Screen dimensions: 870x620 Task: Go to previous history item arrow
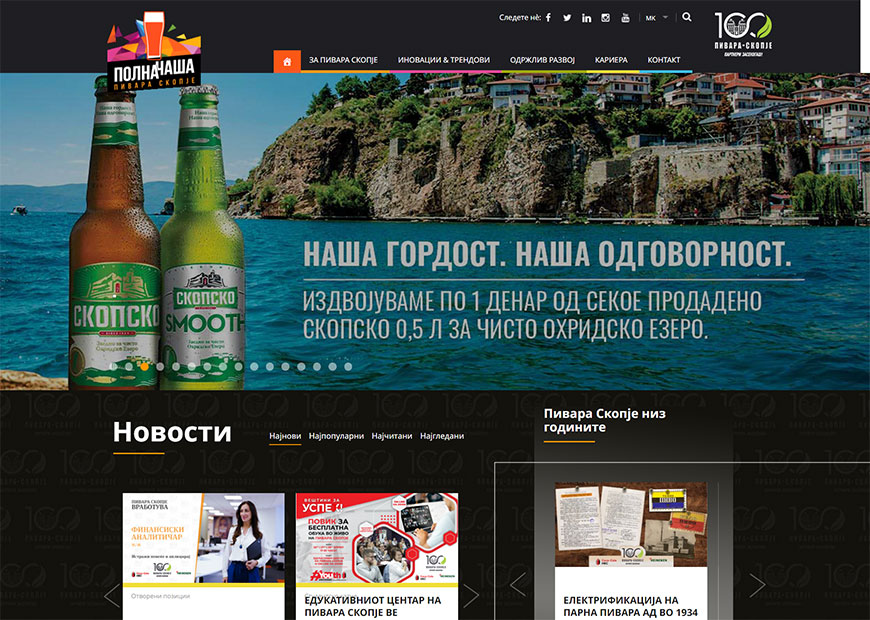pyautogui.click(x=518, y=584)
